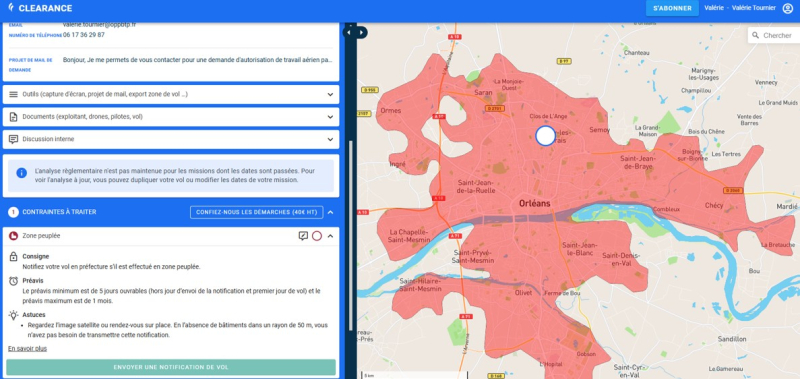Collapse the Zone peuplée constraint
Screen dimensions: 800x379
pos(330,236)
